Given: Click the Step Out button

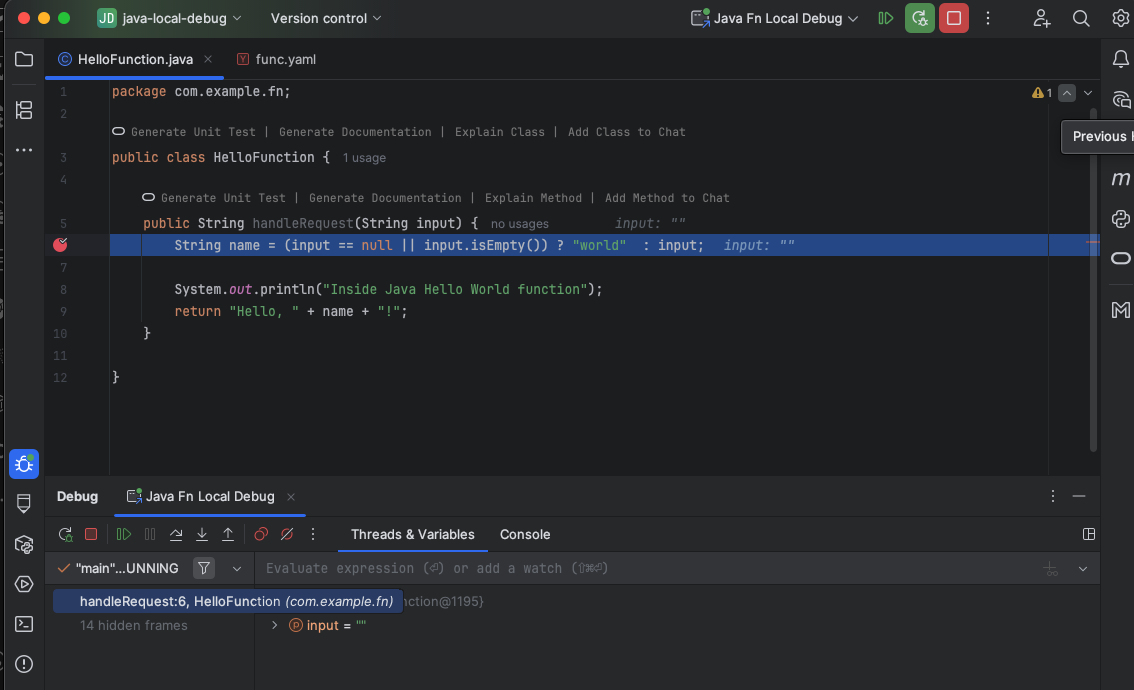Looking at the screenshot, I should (x=228, y=534).
